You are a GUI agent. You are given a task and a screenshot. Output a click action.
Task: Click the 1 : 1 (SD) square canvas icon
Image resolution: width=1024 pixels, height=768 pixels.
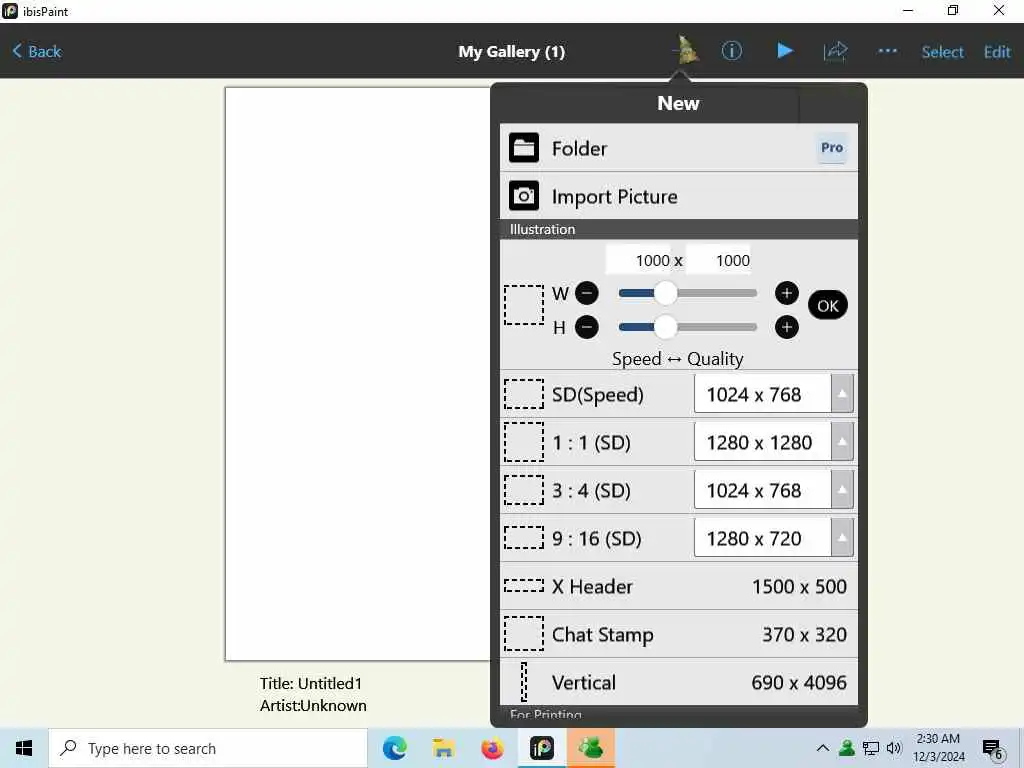524,442
